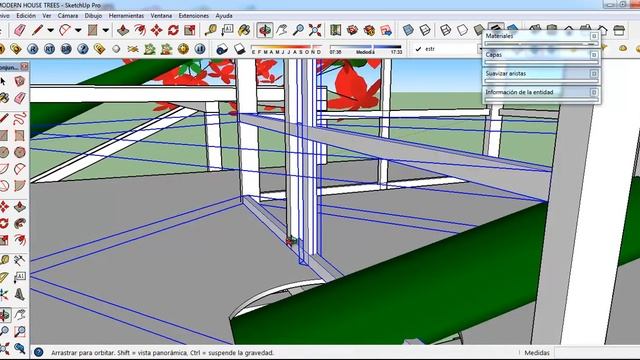Select the Protractor tool in left toolbar
This screenshot has width=640, height=360.
[4, 277]
